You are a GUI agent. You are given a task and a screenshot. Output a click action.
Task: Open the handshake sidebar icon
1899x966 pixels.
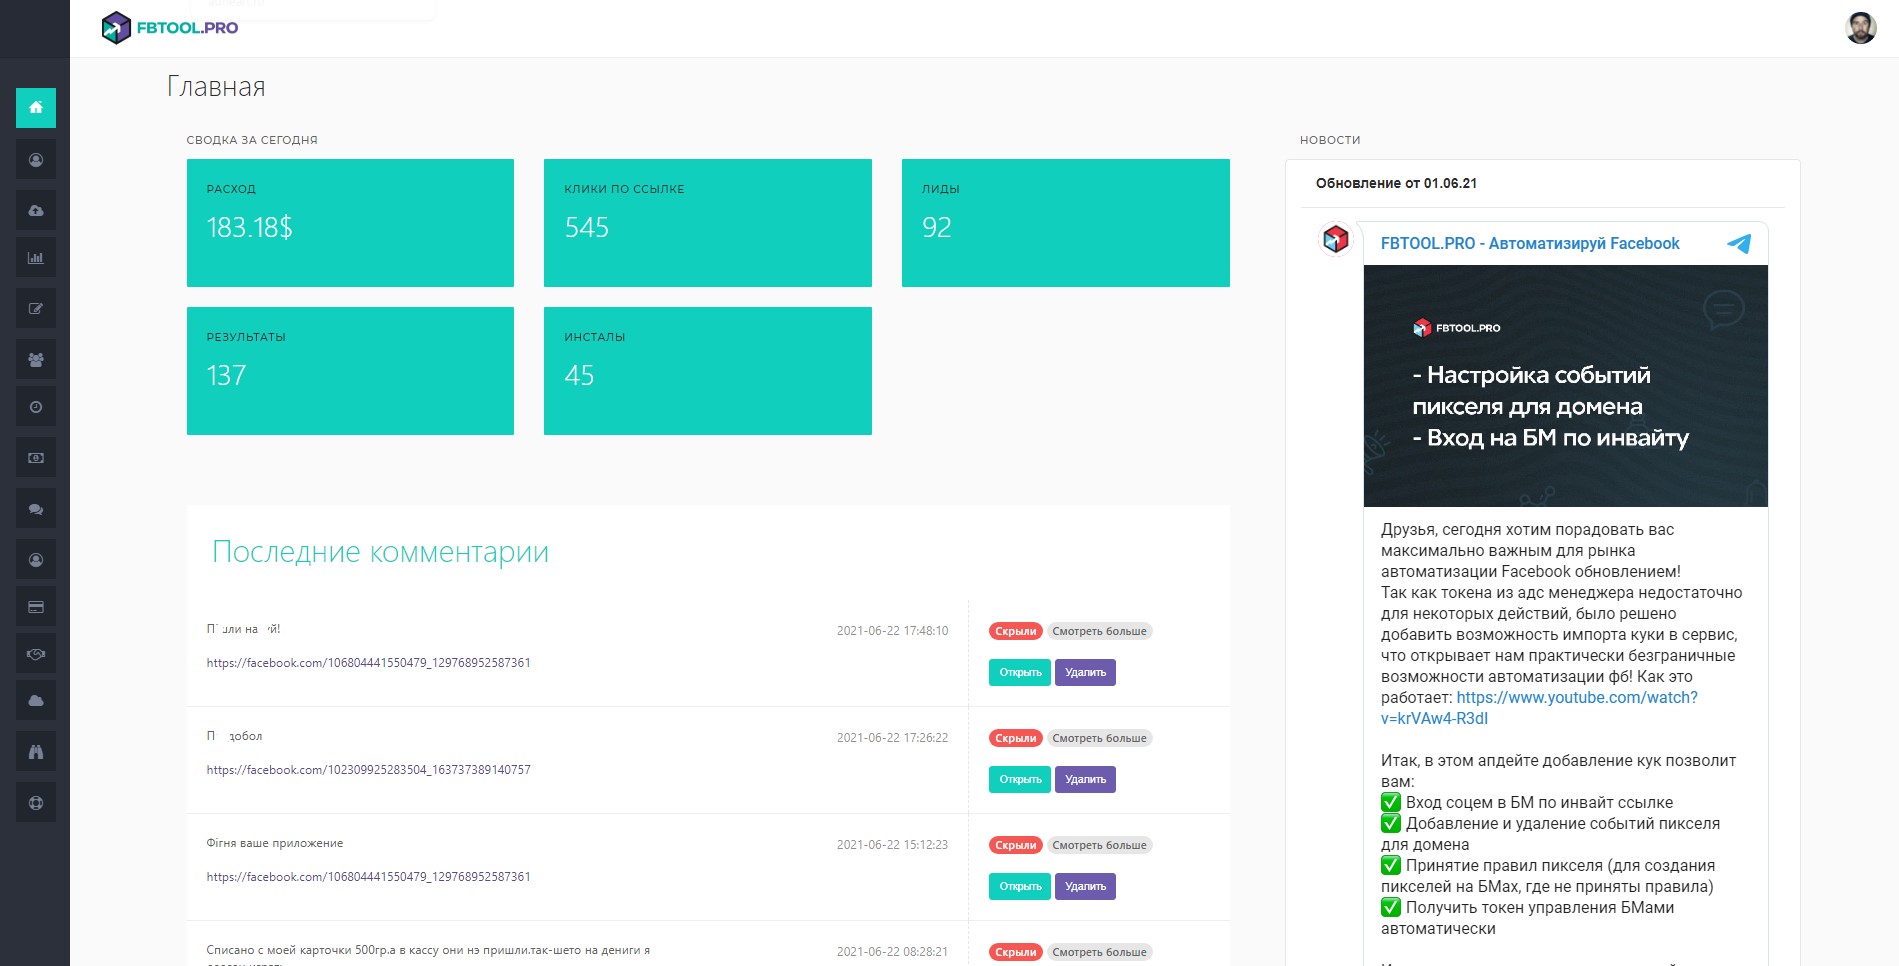(x=36, y=654)
